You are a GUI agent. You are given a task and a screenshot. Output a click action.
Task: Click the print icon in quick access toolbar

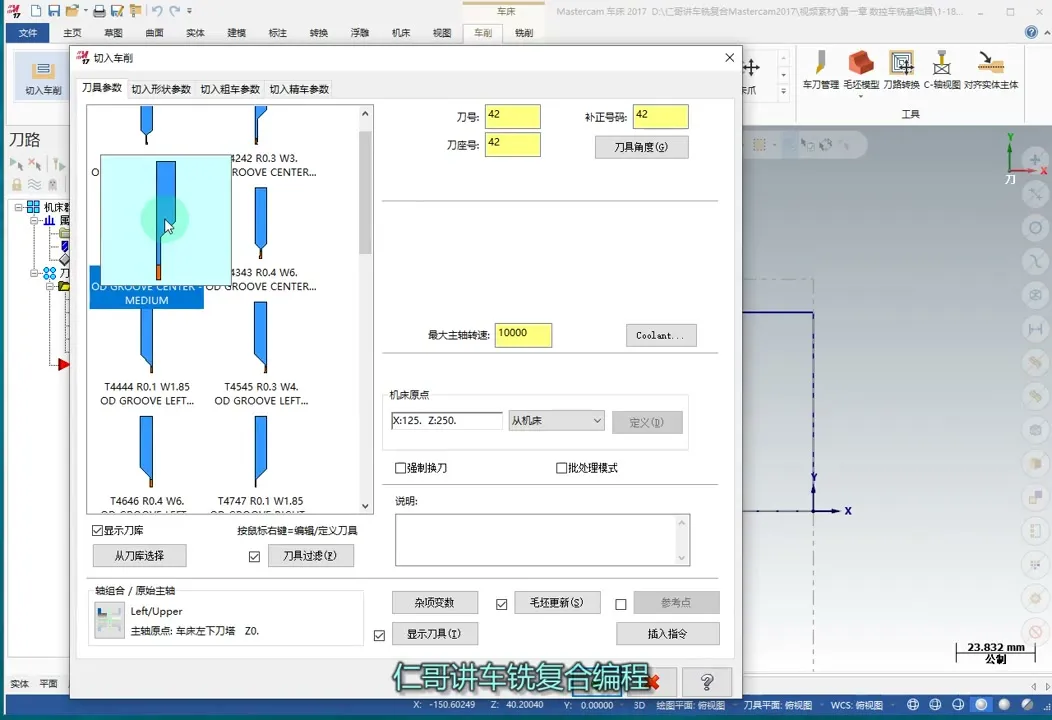pos(99,11)
